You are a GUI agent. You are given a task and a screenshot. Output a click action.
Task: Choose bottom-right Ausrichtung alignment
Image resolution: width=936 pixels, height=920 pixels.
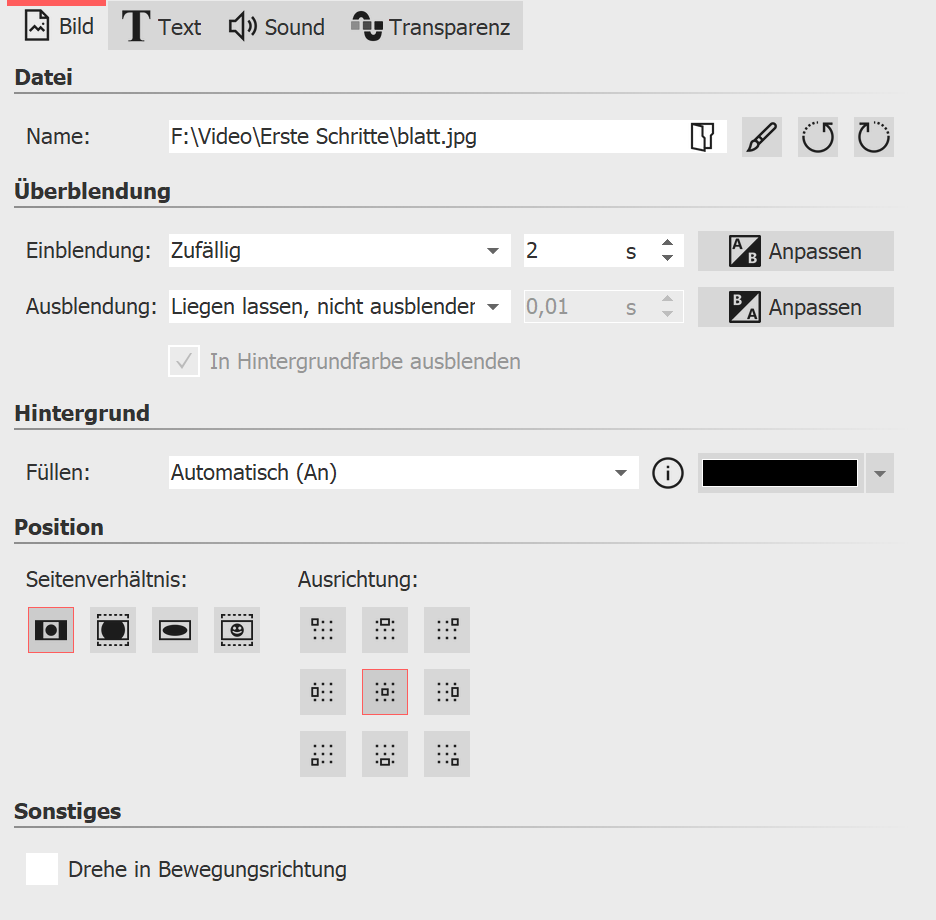(446, 753)
